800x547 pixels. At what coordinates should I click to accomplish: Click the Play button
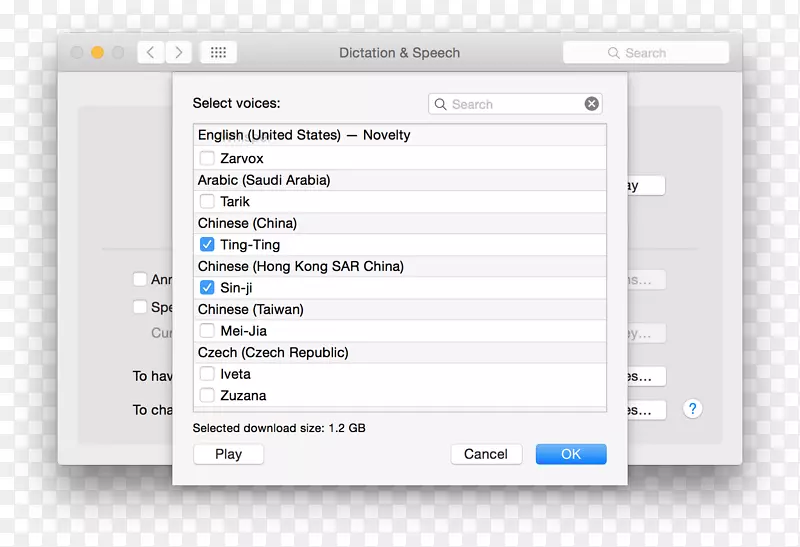(x=229, y=454)
